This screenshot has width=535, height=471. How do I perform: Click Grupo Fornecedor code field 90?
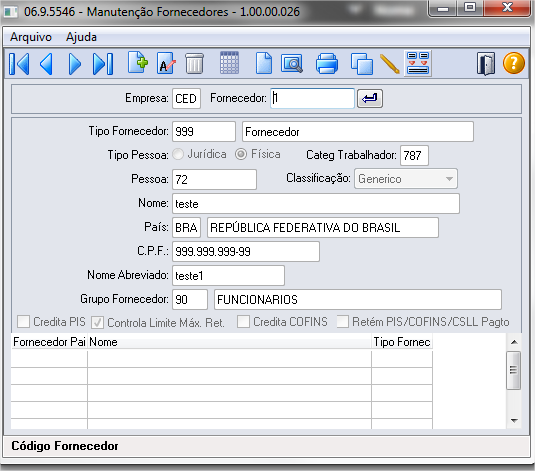[x=190, y=300]
